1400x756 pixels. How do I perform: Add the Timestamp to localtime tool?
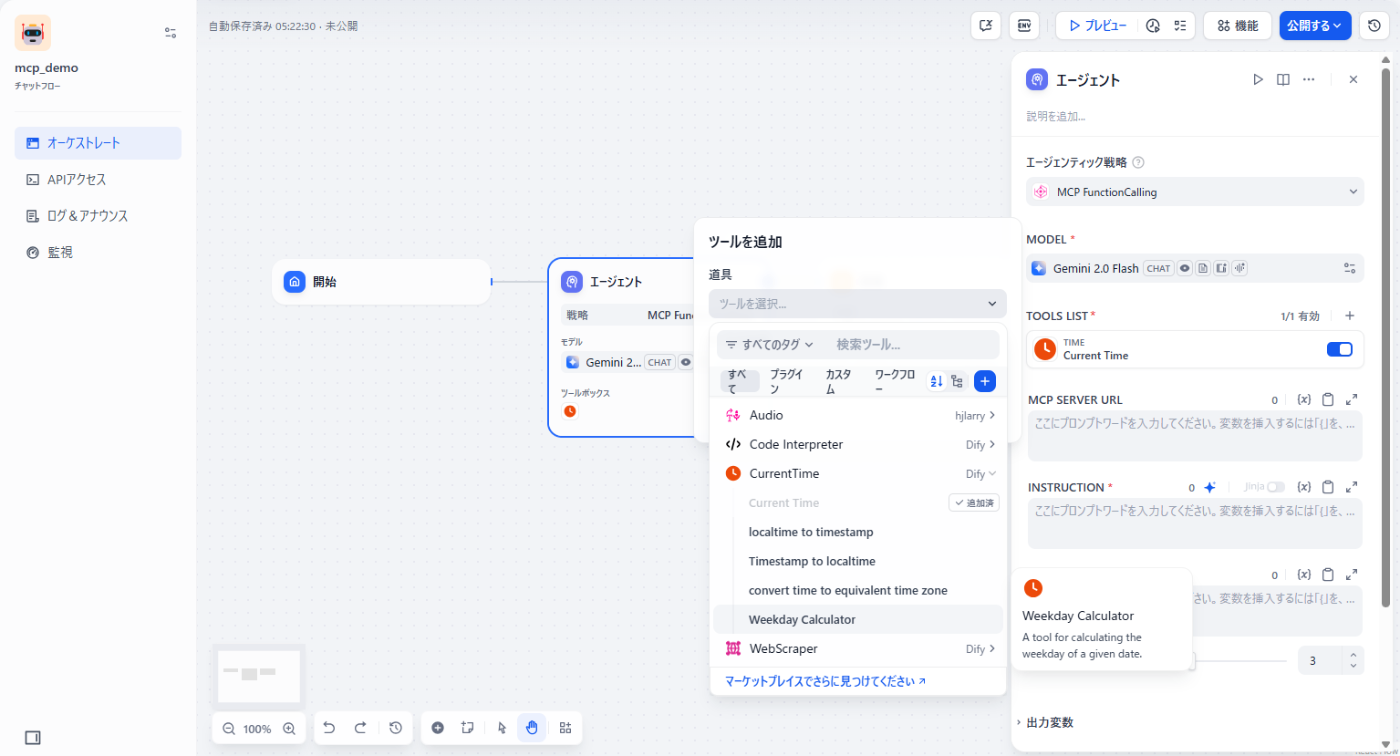coord(858,561)
